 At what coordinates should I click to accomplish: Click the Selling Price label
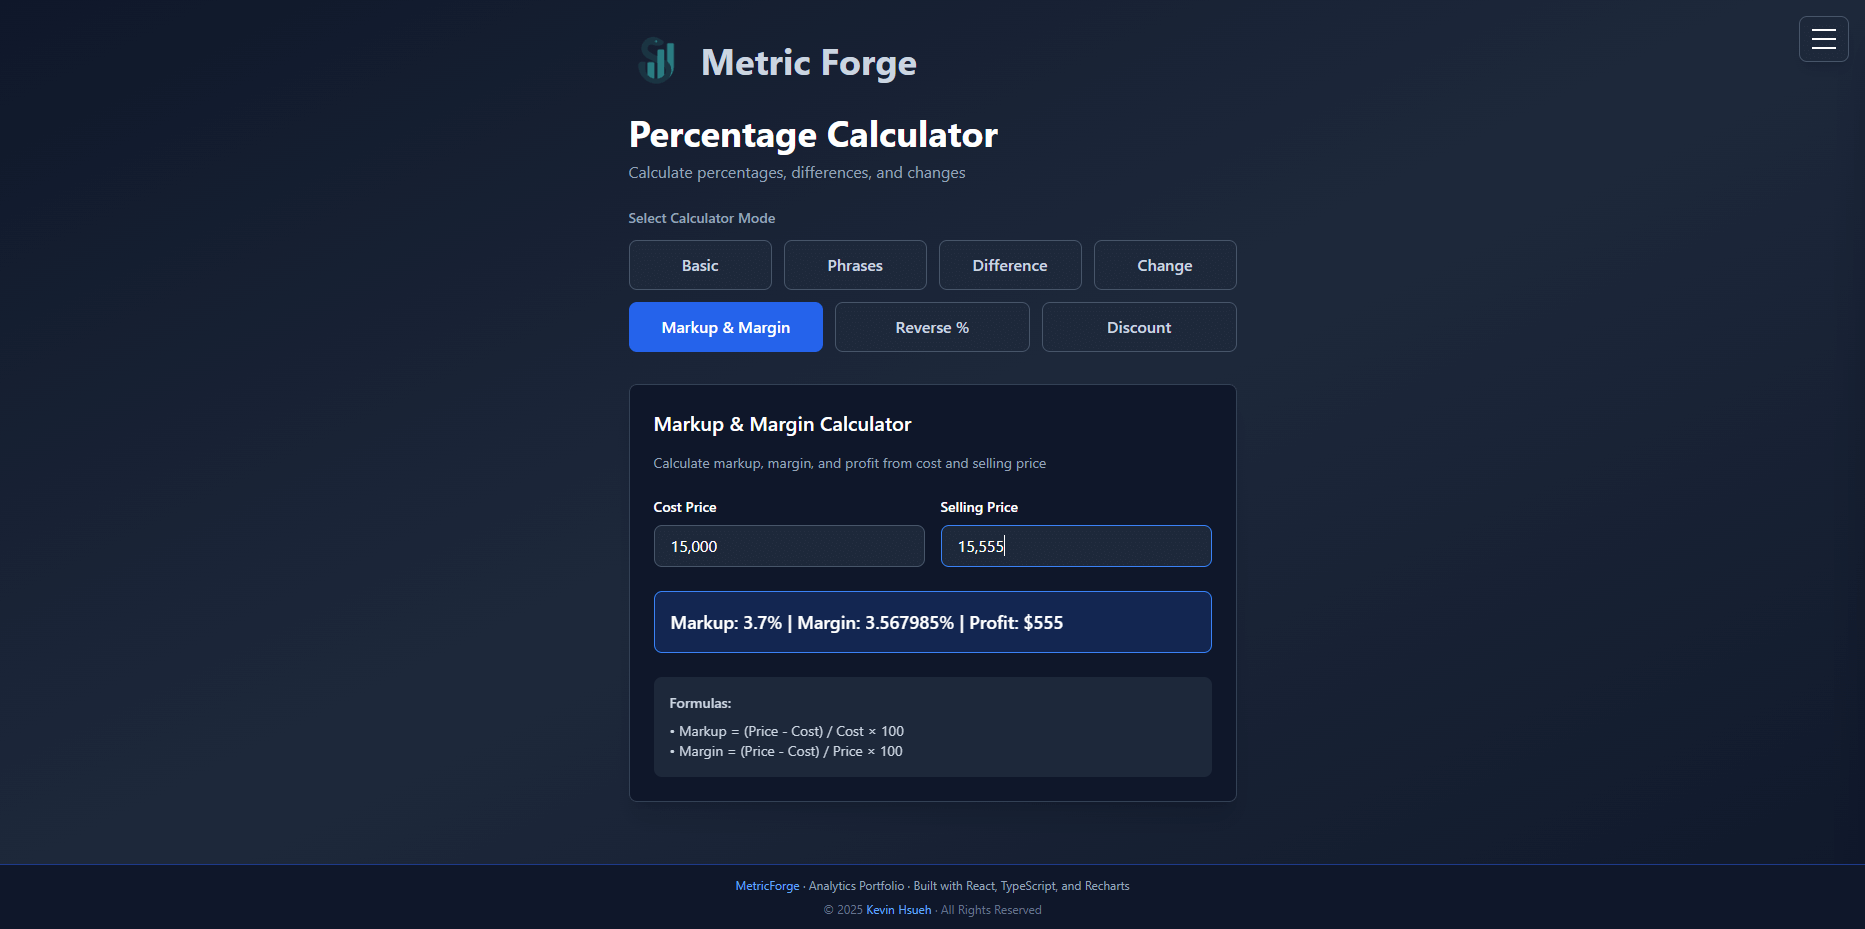click(x=979, y=507)
